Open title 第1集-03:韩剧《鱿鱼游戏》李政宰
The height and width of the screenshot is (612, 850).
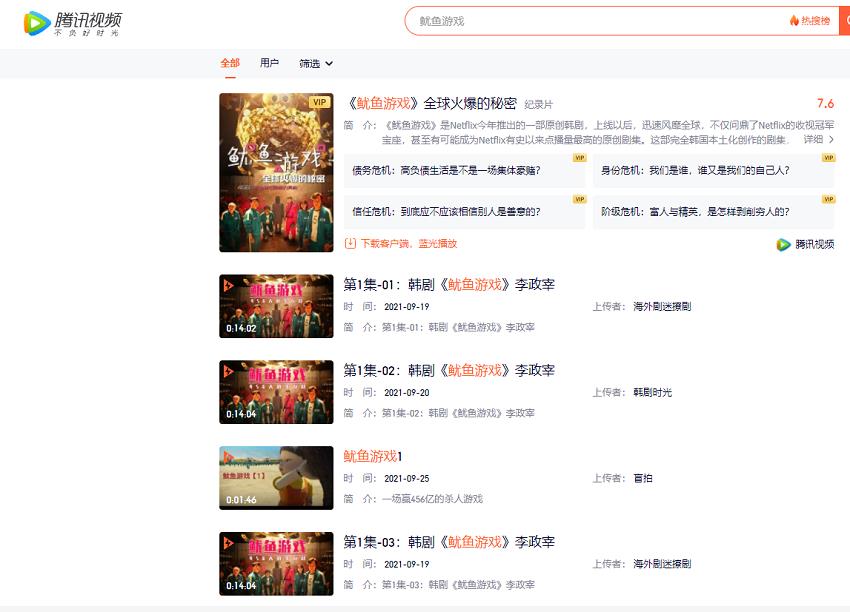(449, 542)
